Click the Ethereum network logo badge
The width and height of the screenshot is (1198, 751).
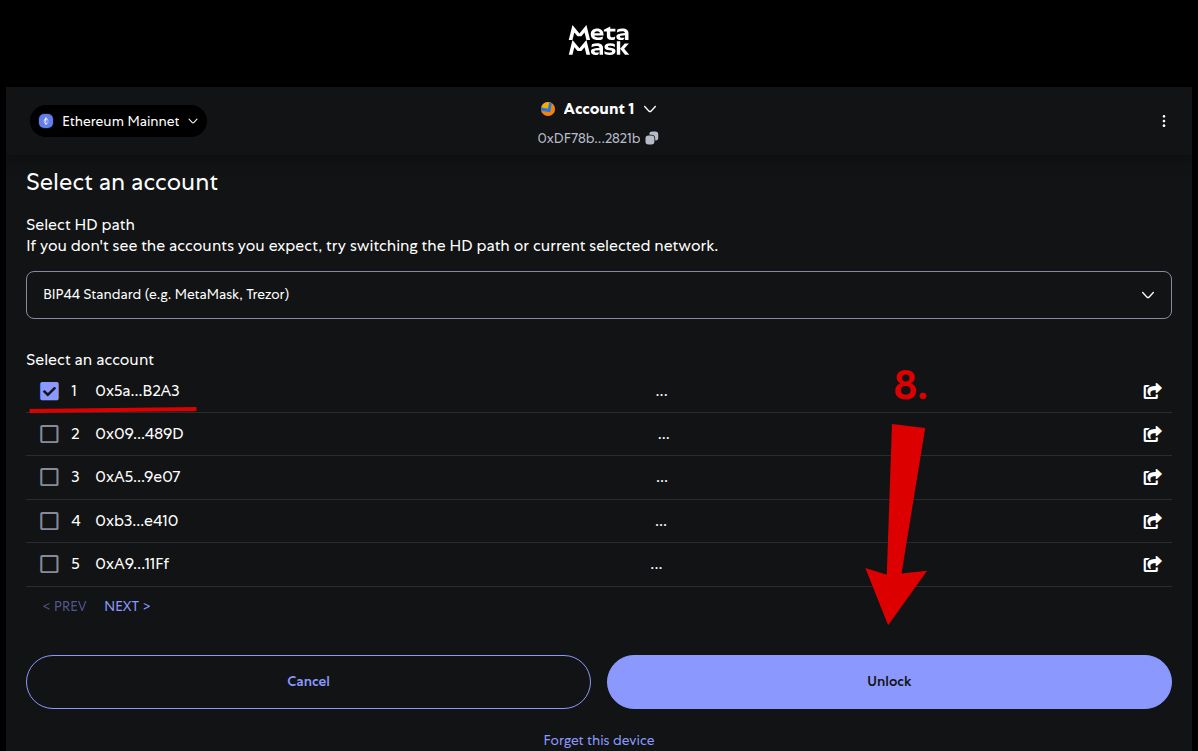click(44, 120)
